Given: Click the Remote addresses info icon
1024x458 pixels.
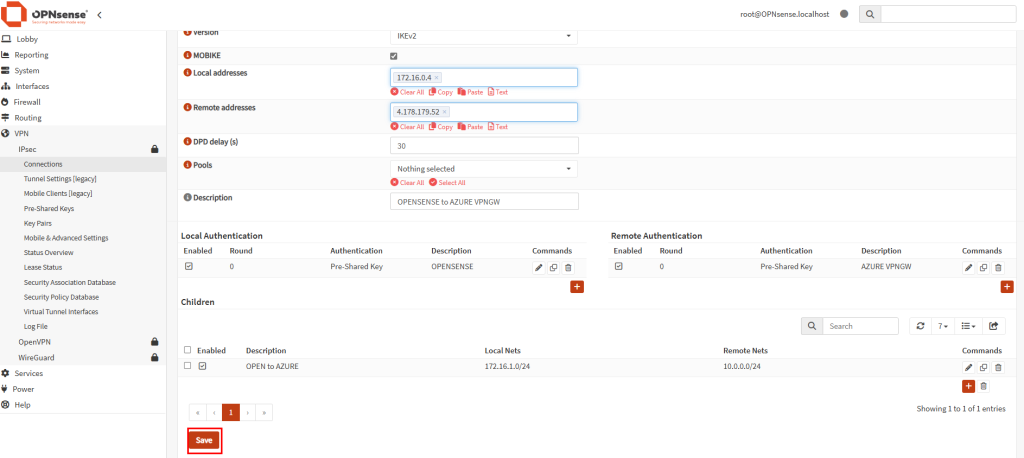Looking at the screenshot, I should 188,107.
